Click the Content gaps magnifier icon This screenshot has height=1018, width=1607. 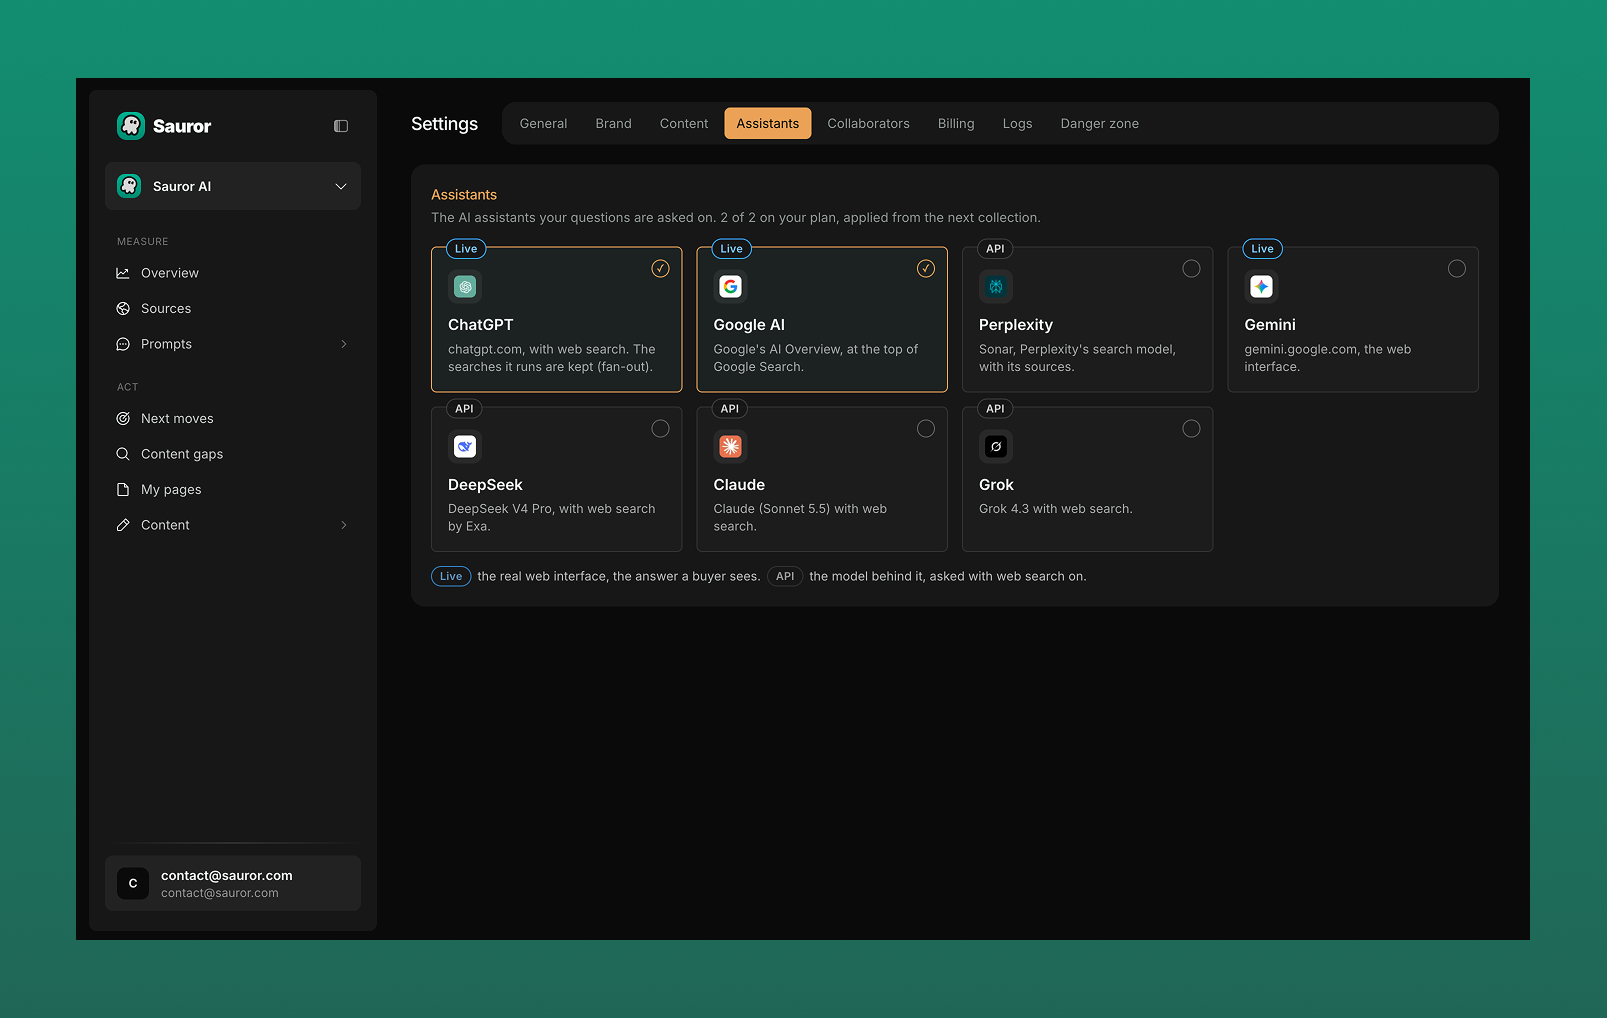(123, 454)
